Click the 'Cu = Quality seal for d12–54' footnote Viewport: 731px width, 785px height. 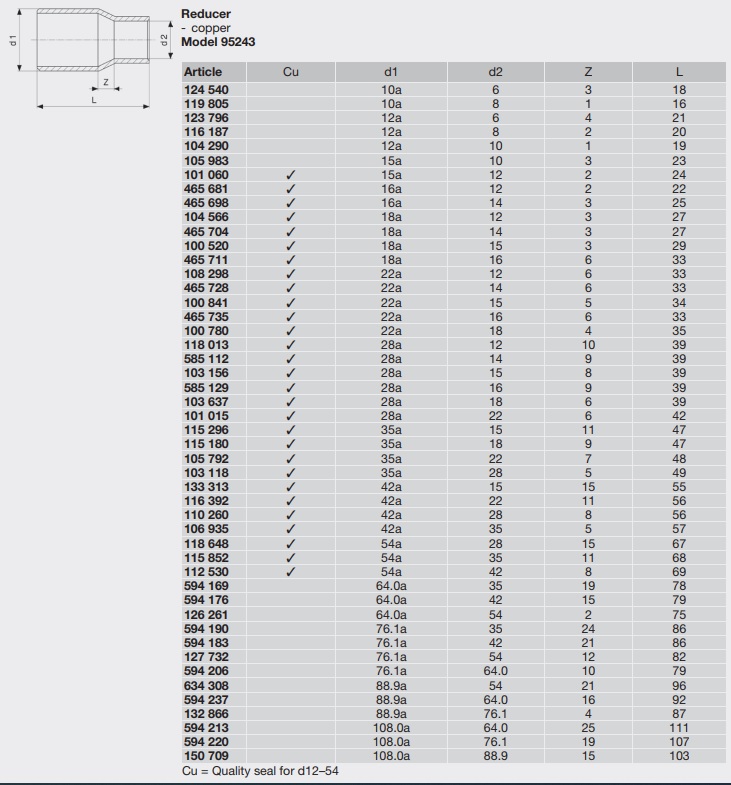coord(260,771)
